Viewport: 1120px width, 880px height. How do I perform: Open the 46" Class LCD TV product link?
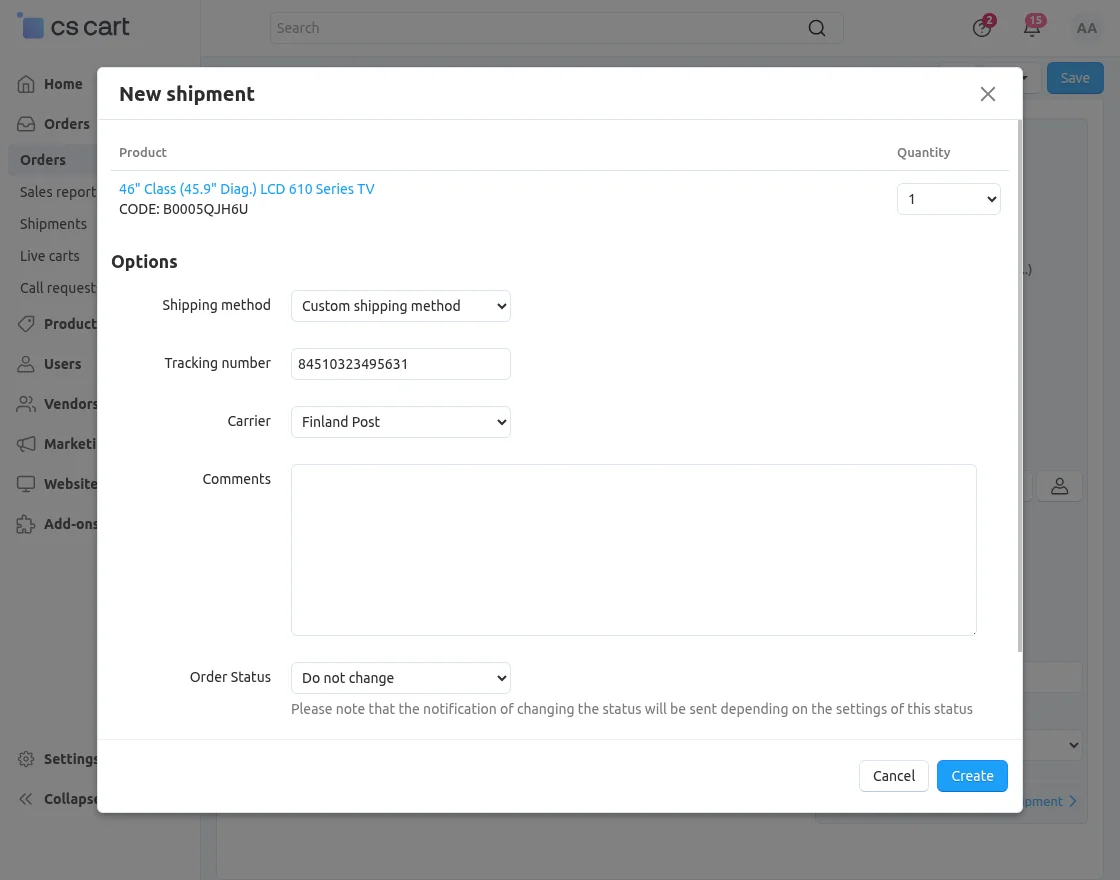tap(246, 189)
